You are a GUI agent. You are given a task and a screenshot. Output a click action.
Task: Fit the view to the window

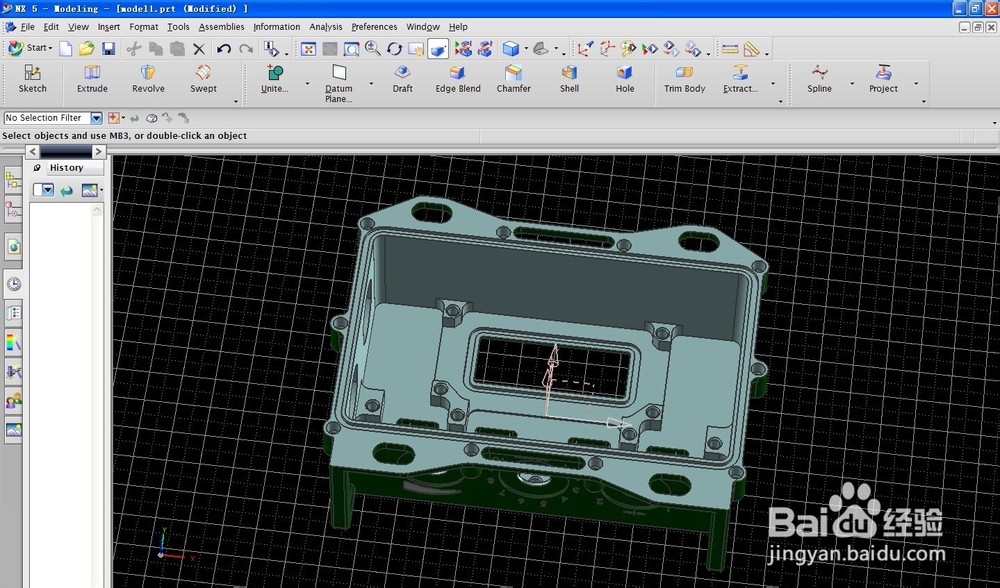(x=309, y=49)
